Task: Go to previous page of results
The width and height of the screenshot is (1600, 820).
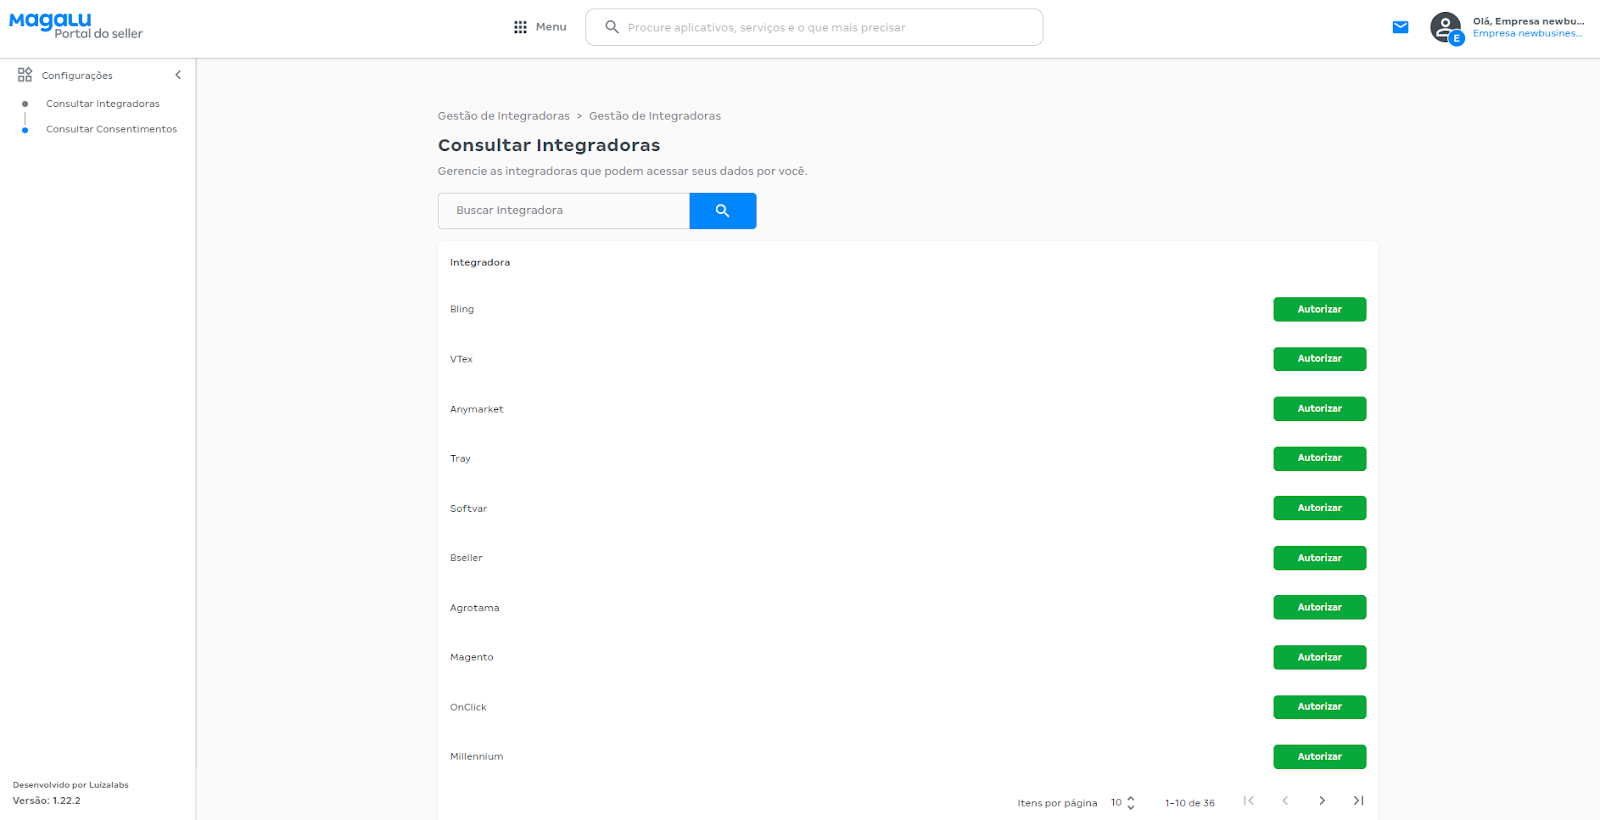Action: pyautogui.click(x=1286, y=800)
